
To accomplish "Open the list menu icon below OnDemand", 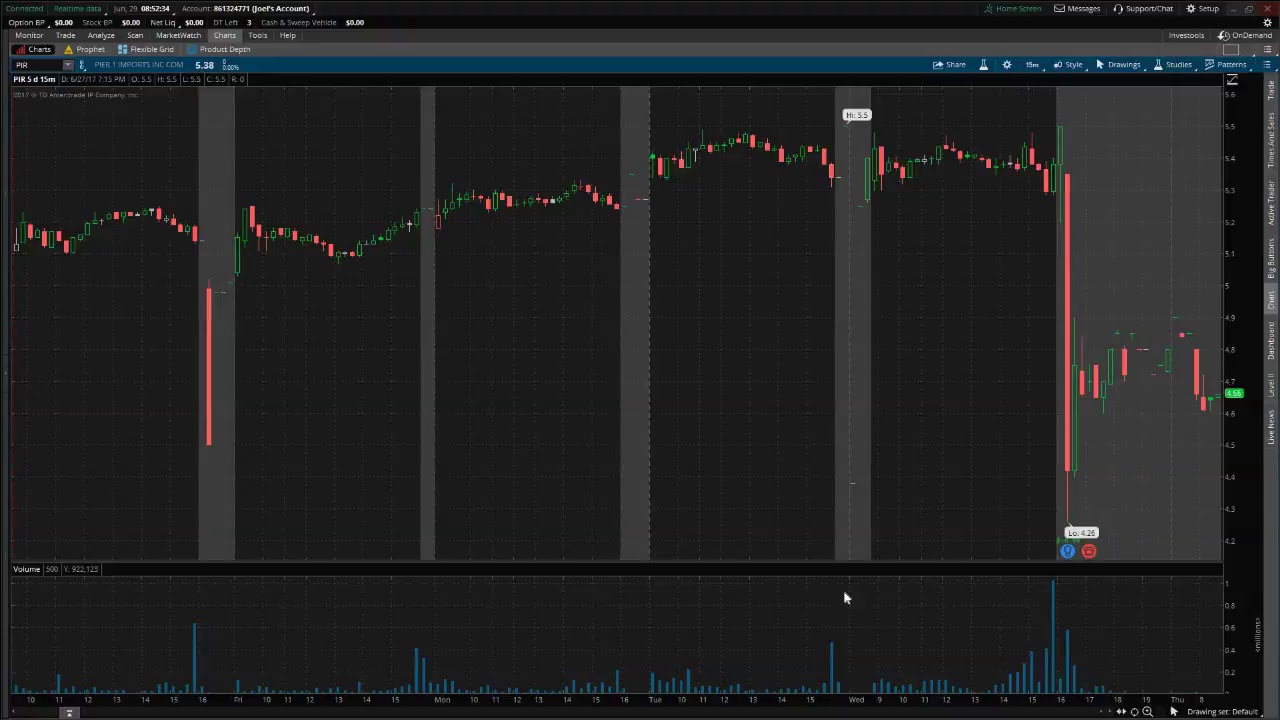I will click(1266, 50).
